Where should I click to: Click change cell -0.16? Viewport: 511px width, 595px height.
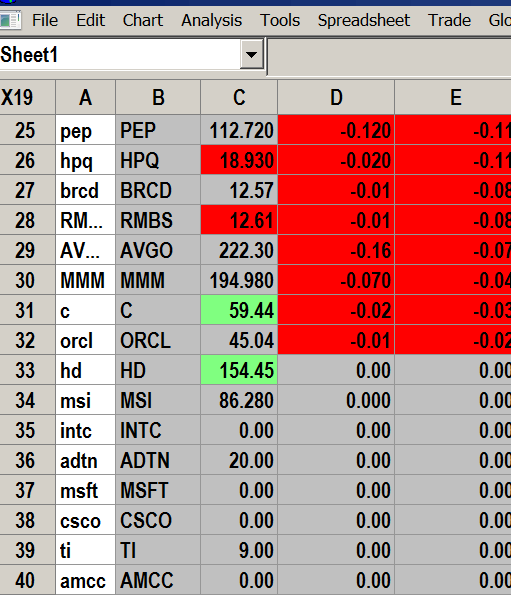tap(336, 250)
